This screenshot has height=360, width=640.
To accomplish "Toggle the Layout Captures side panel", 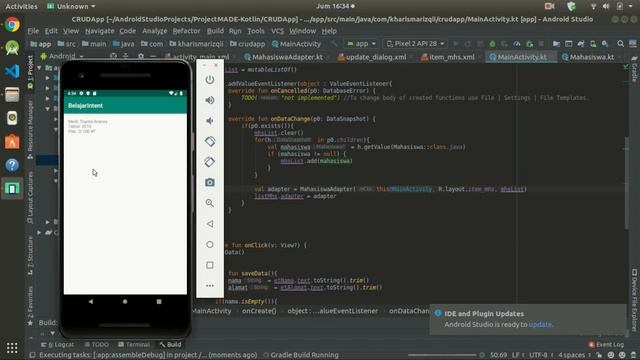I will coord(30,198).
